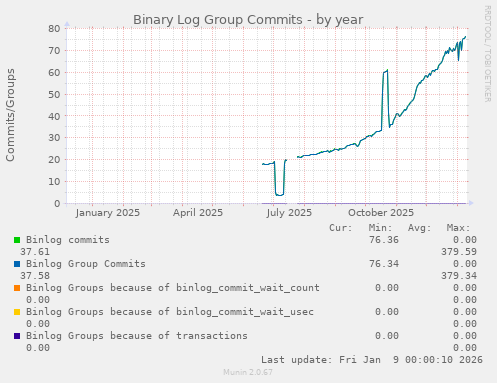Screen dimensions: 497x383
Task: Click the y-axis value 80
Action: pyautogui.click(x=54, y=29)
